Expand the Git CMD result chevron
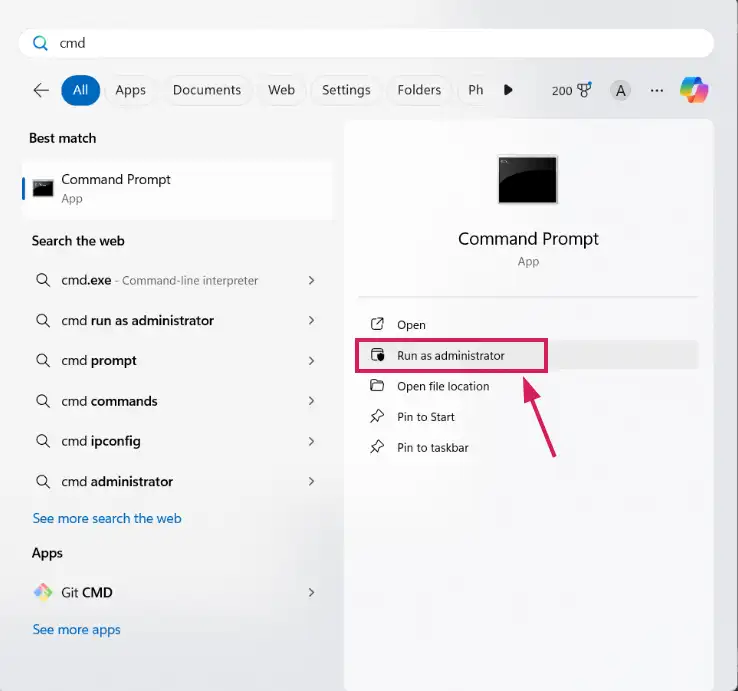 coord(311,592)
